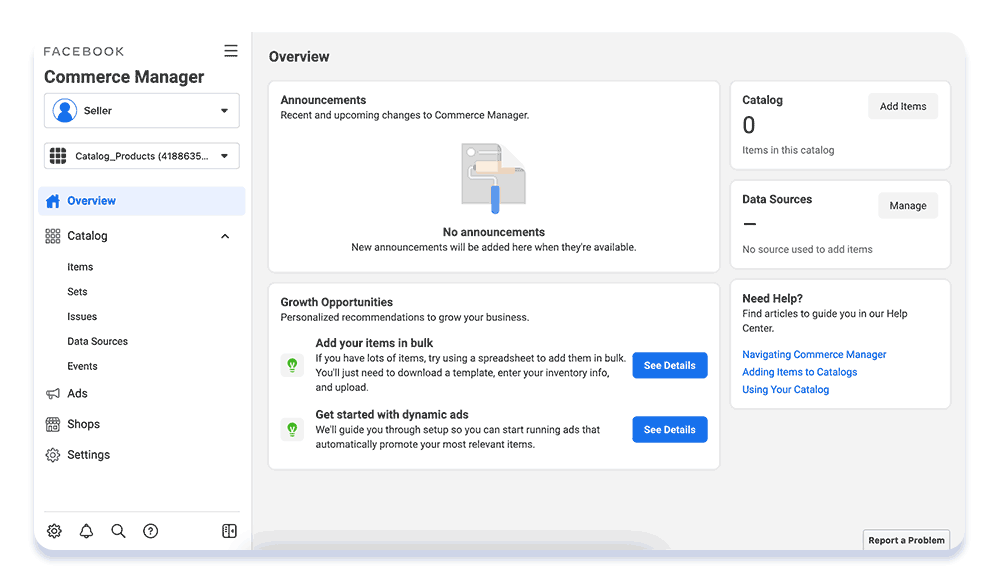Screen dimensions: 1000x581
Task: Click the hamburger menu icon beside Facebook logo
Action: [x=231, y=51]
